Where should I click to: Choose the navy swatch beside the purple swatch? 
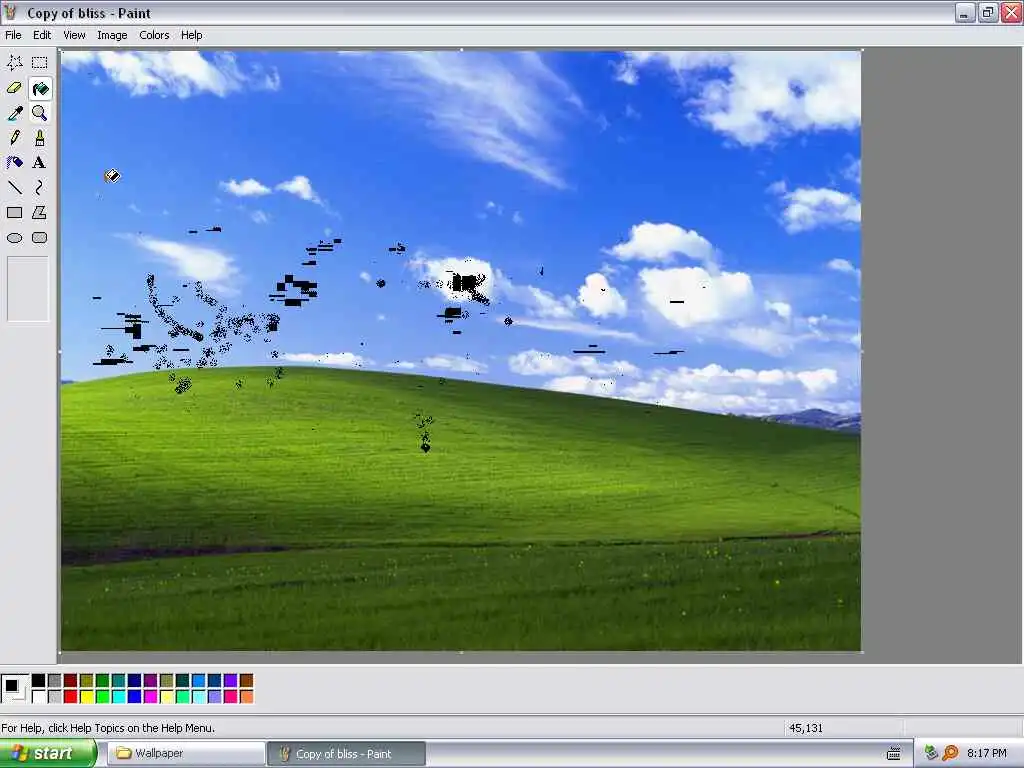[x=135, y=680]
